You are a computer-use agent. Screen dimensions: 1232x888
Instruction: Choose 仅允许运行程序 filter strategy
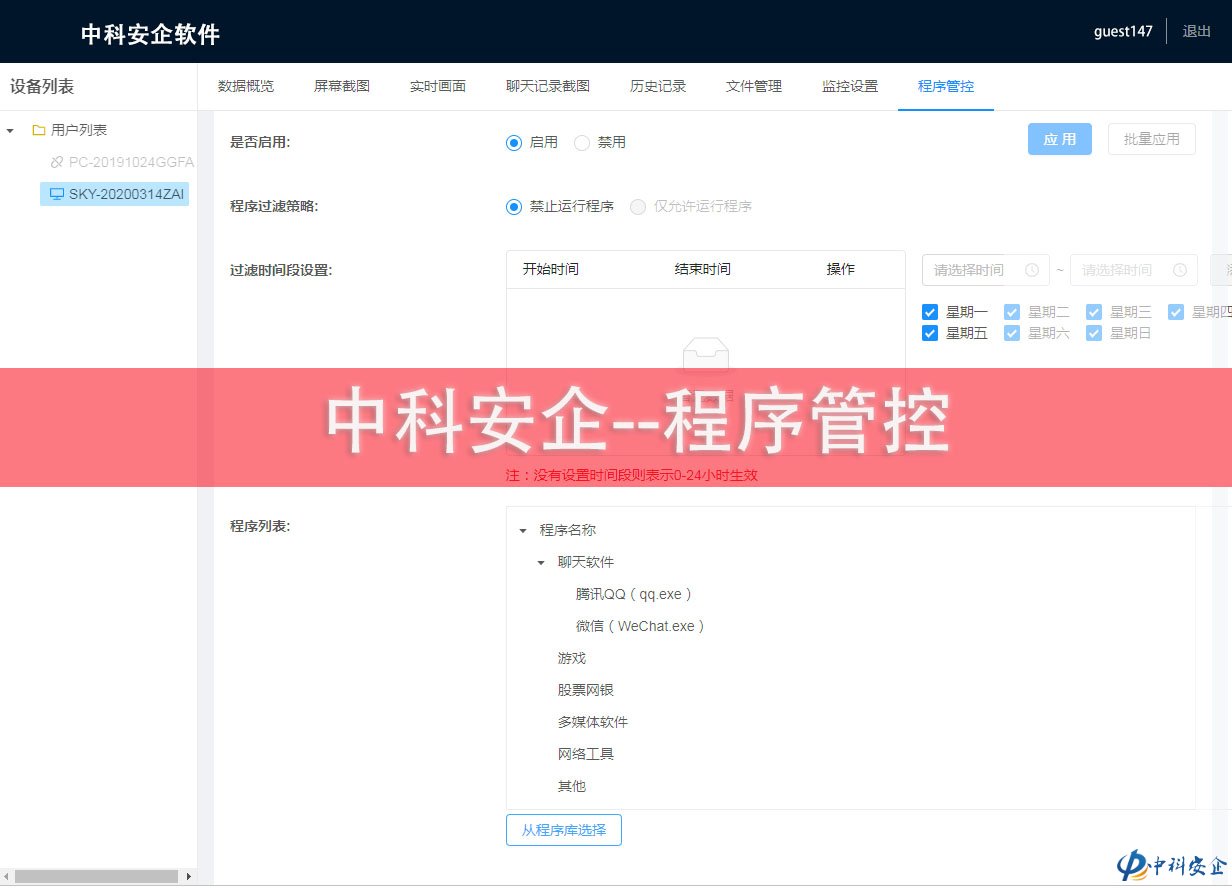[x=638, y=206]
